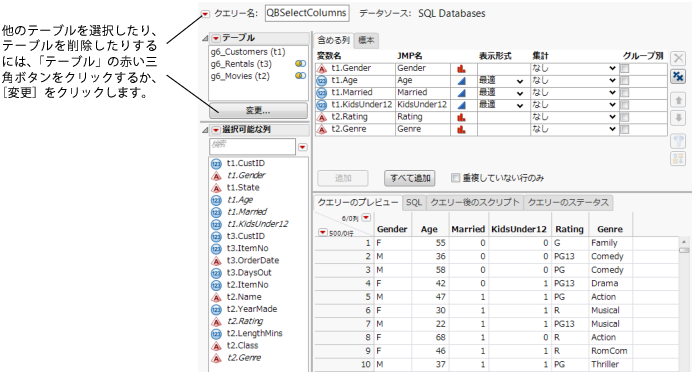Click nominal modeling type icon for Gender row
The image size is (694, 374).
pyautogui.click(x=462, y=69)
